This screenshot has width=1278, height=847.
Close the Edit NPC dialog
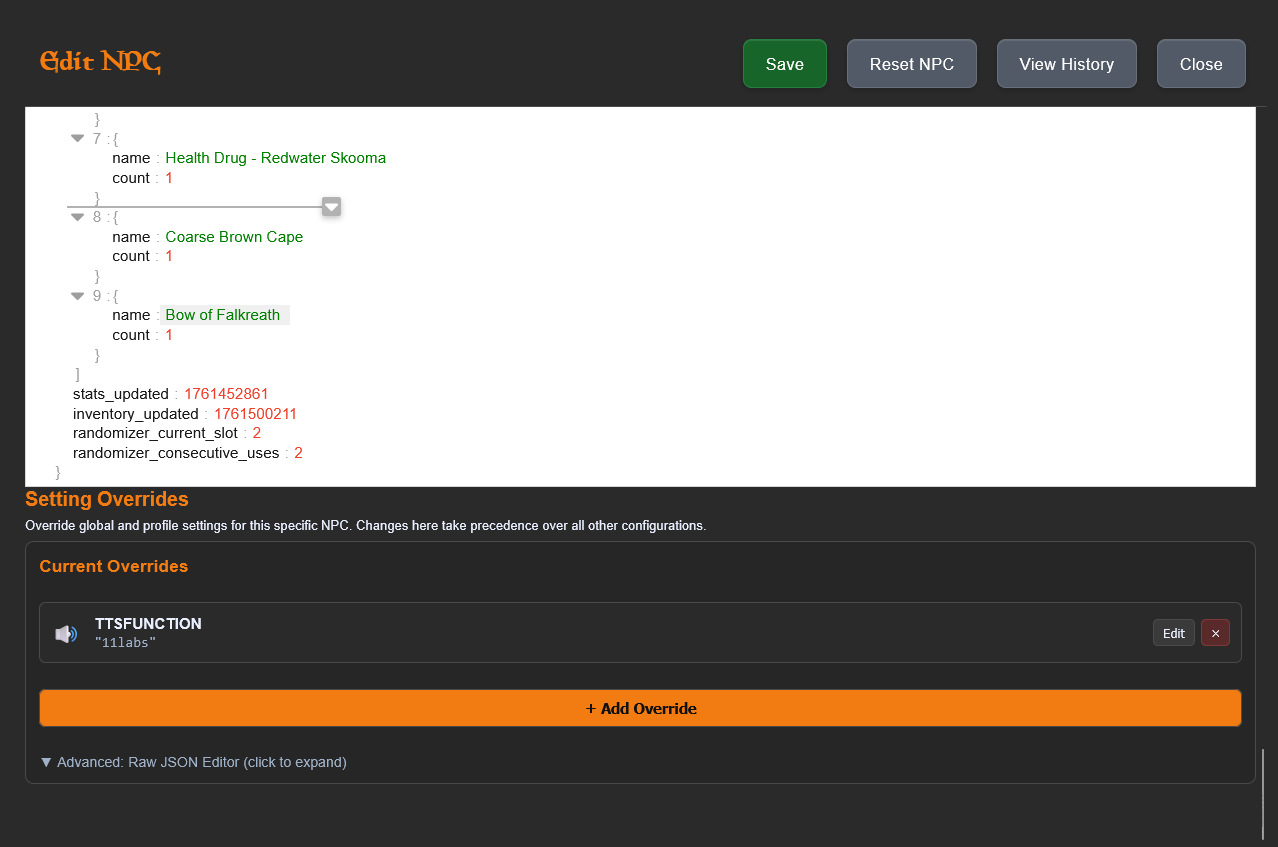pyautogui.click(x=1200, y=64)
